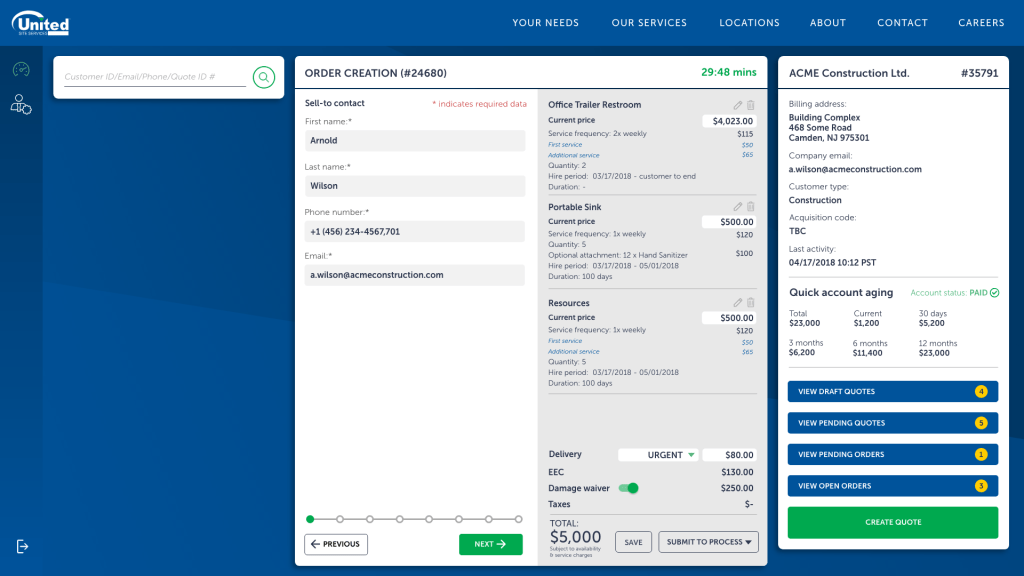Screen dimensions: 1024x576
Task: Edit the Office Trailer Restroom item
Action: (x=738, y=105)
